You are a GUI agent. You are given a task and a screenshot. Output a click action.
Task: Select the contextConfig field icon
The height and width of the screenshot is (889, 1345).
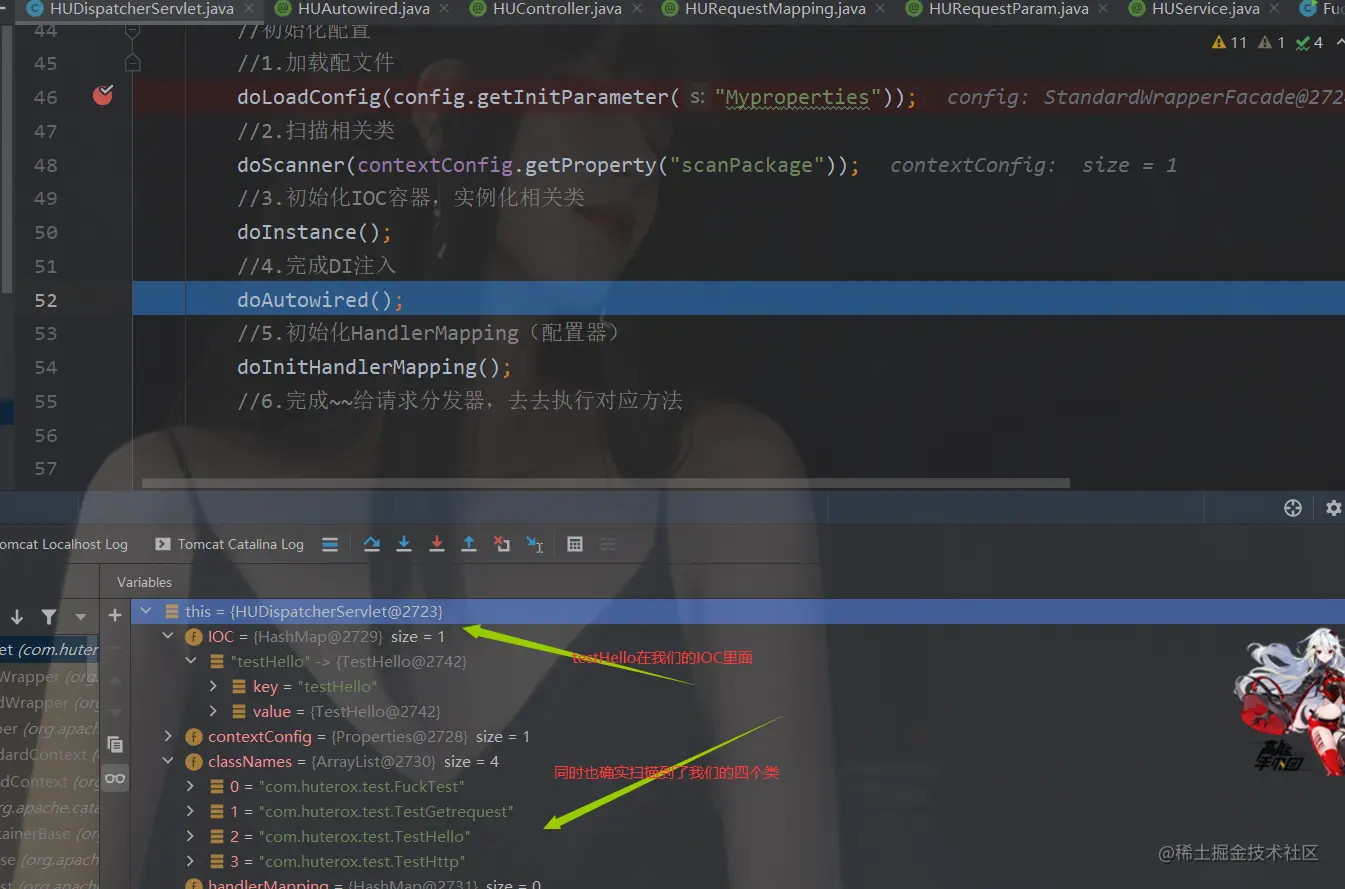(x=194, y=736)
